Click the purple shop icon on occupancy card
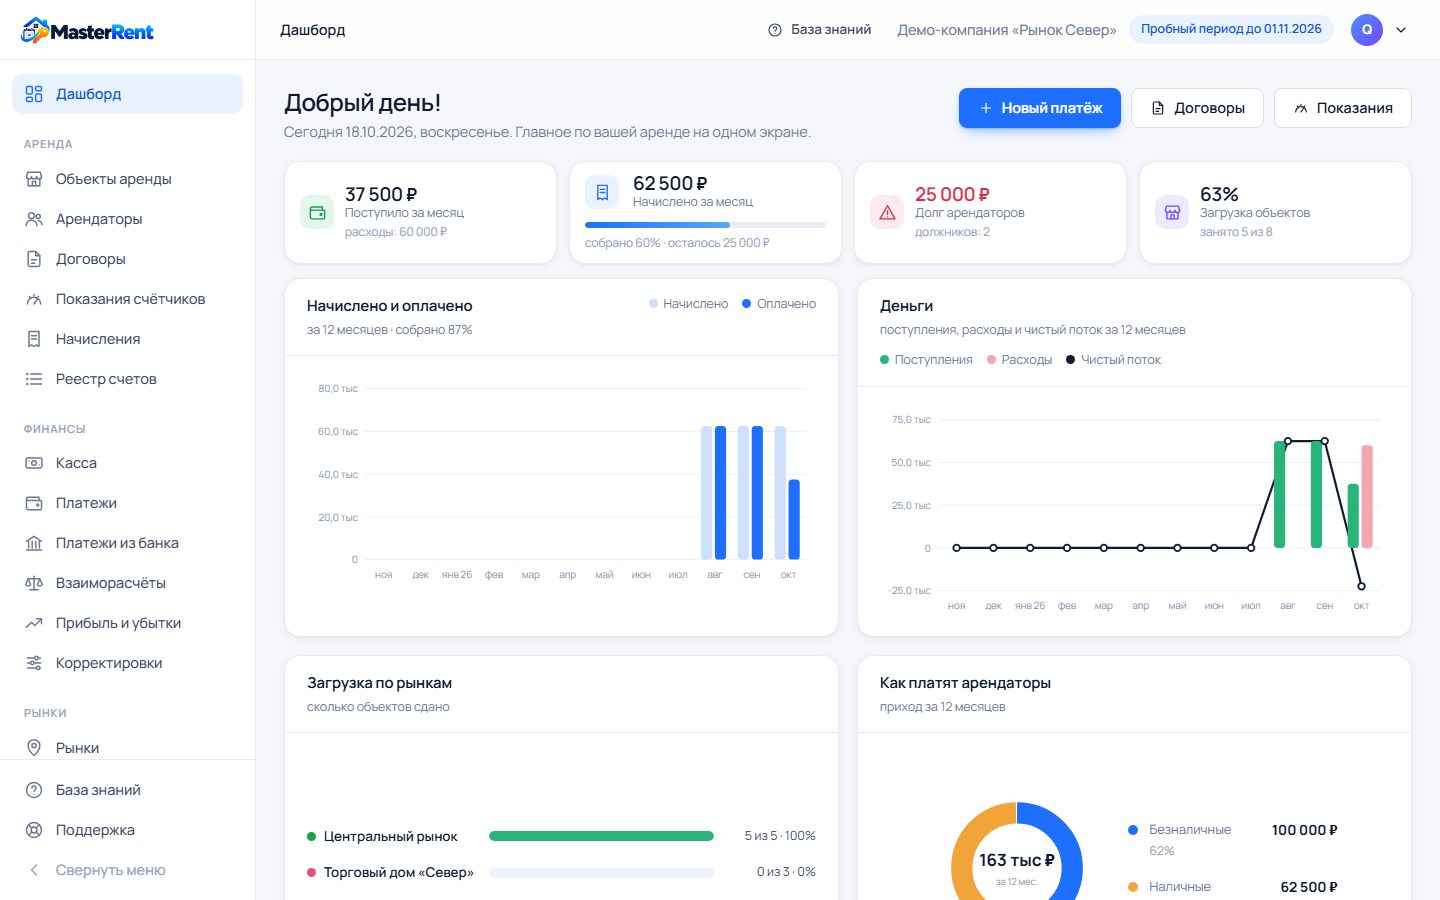The image size is (1440, 900). point(1172,212)
